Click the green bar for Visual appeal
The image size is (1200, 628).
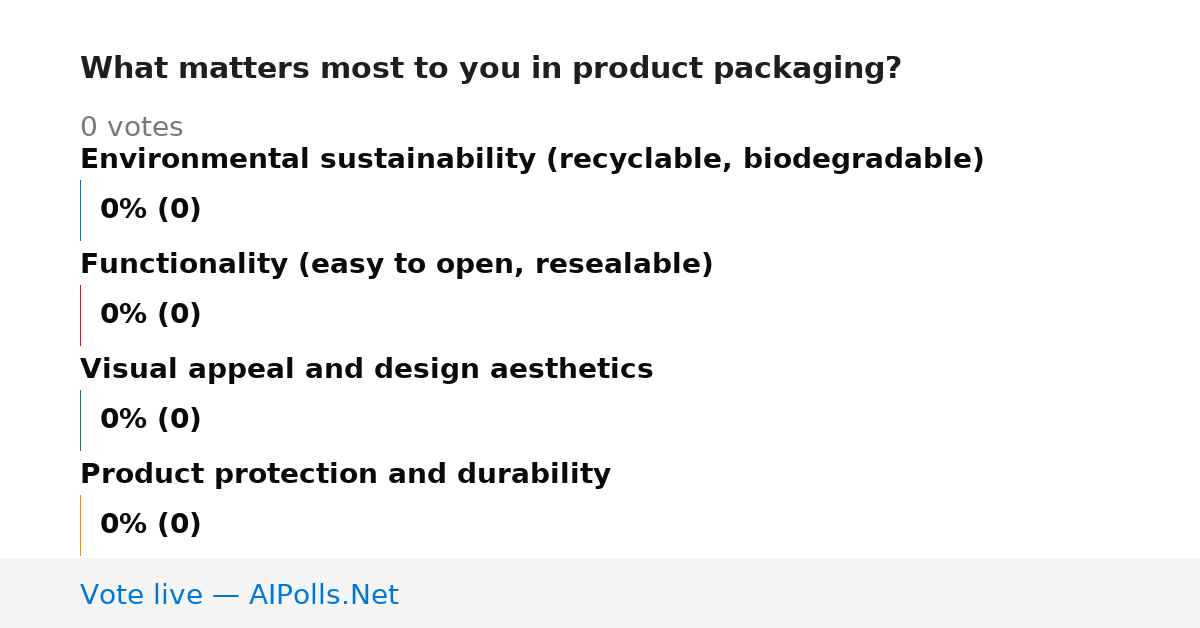click(80, 420)
